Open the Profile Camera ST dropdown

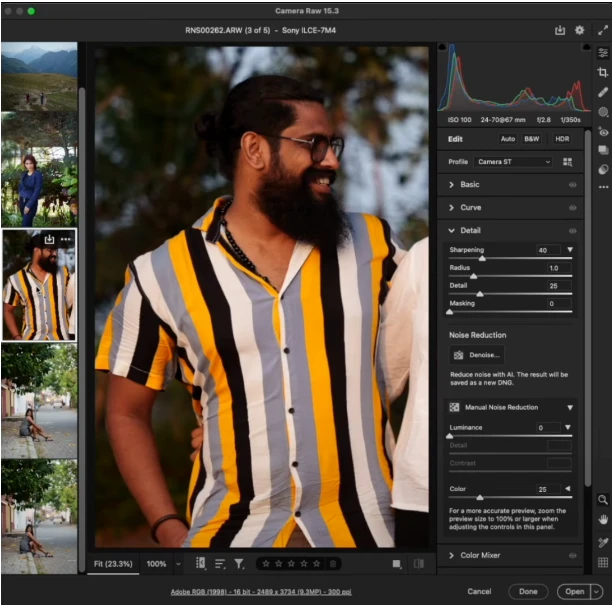click(514, 161)
